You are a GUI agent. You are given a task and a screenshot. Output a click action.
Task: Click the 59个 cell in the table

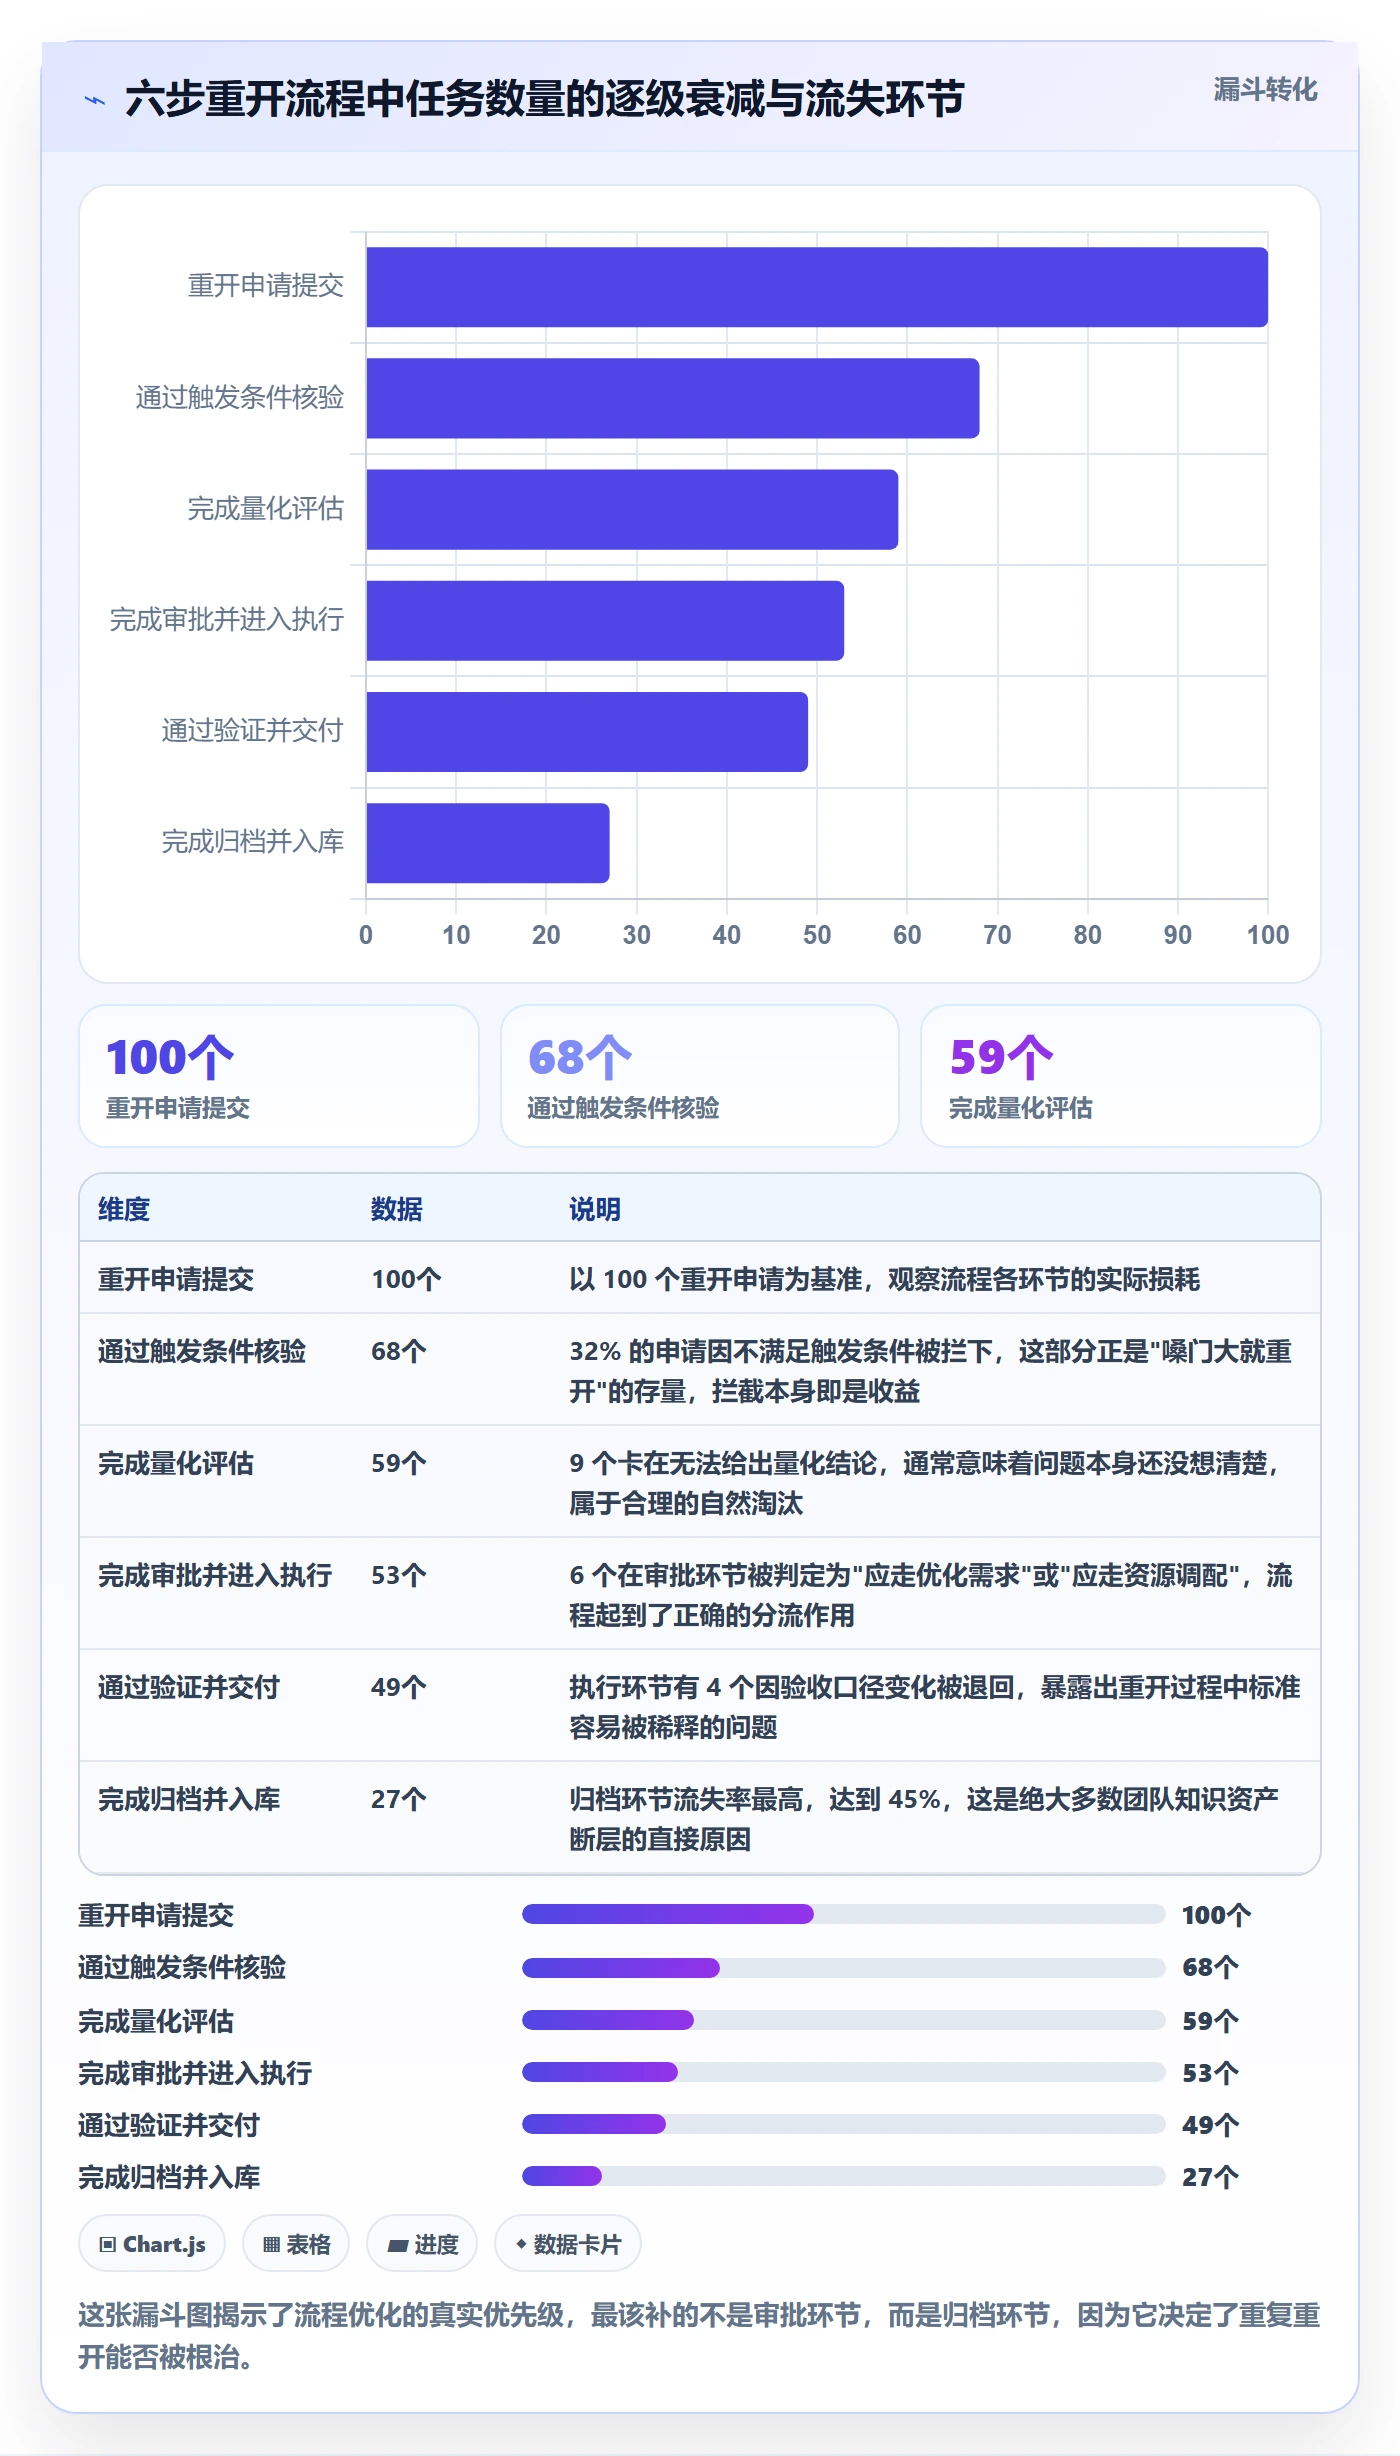[399, 1463]
